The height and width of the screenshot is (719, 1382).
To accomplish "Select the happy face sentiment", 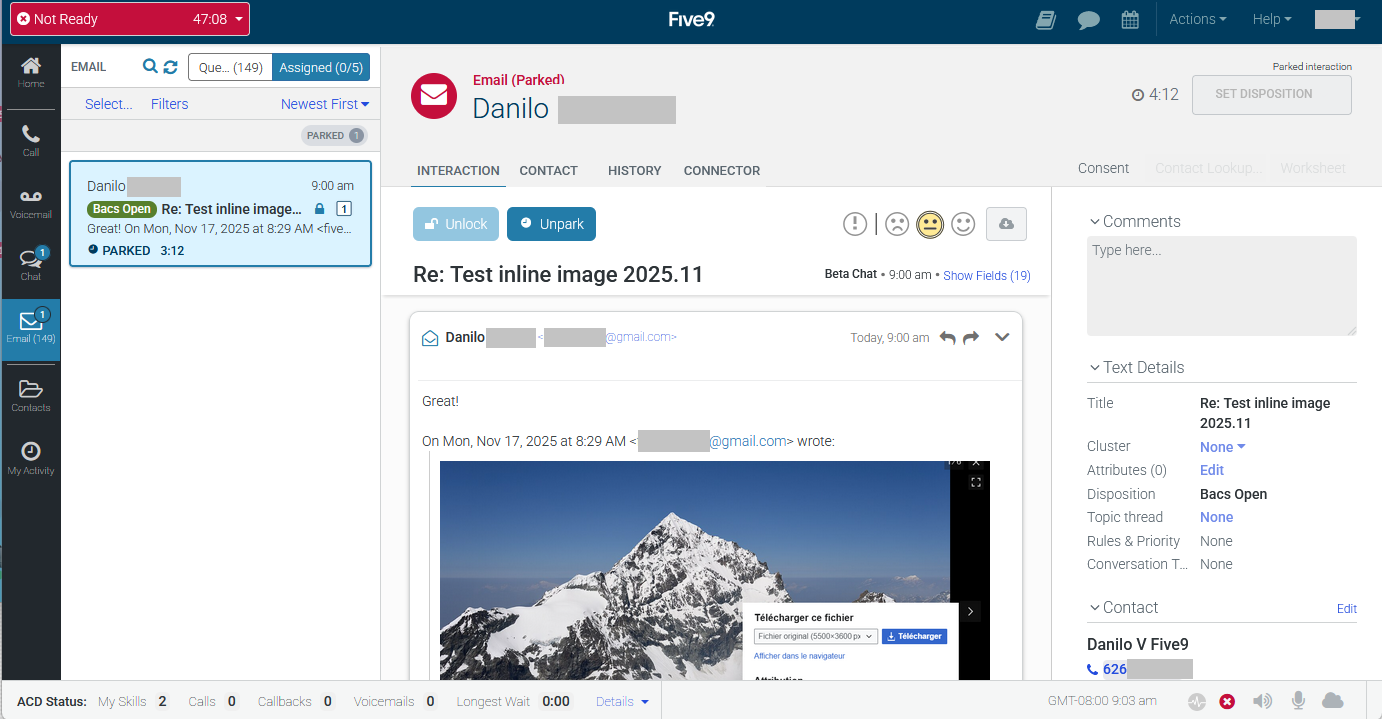I will coord(963,224).
